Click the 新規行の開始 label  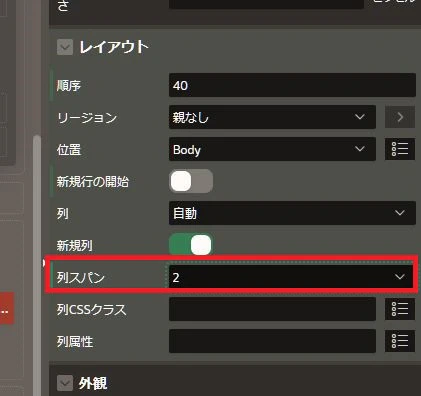click(93, 182)
